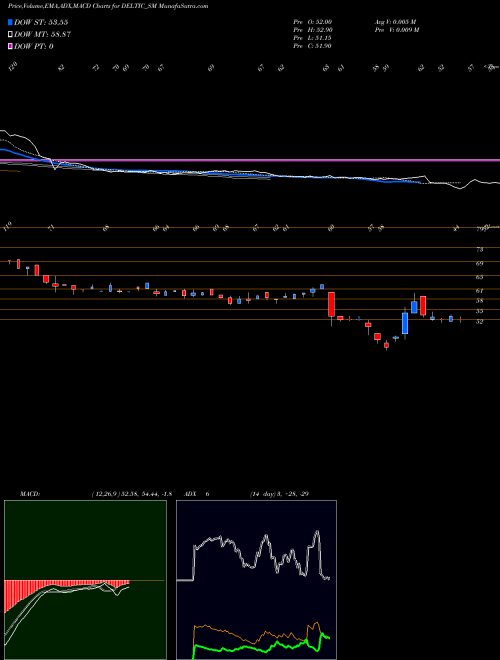This screenshot has height=660, width=500.
Task: Click the blue DOW ST legend swatch
Action: click(10, 22)
